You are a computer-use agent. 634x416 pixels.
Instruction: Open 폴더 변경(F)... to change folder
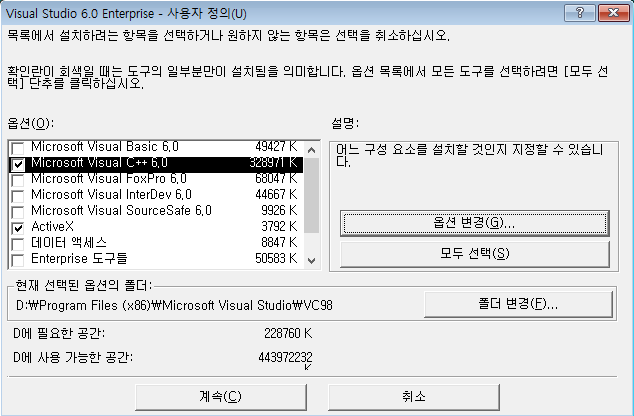518,304
